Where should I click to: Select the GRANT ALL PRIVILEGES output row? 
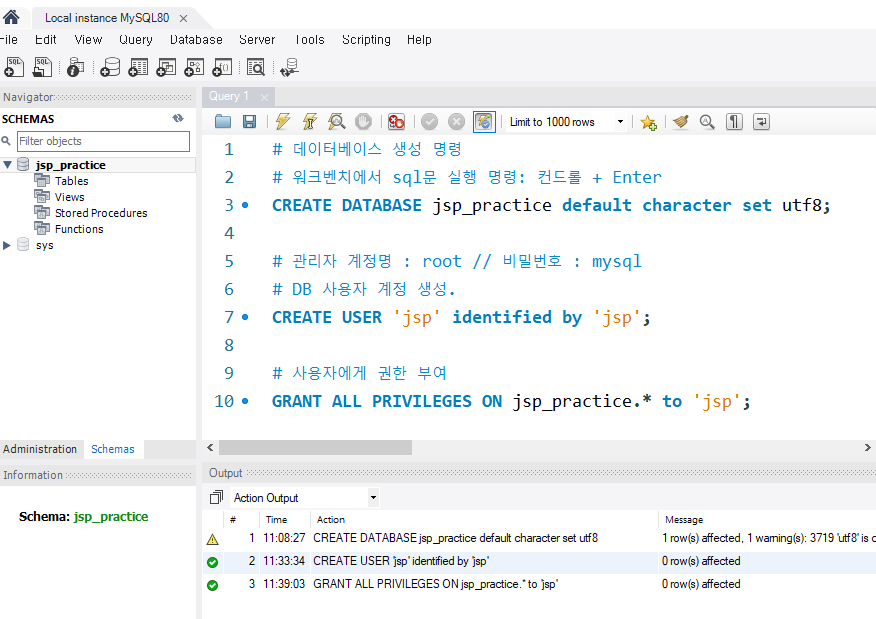[539, 584]
